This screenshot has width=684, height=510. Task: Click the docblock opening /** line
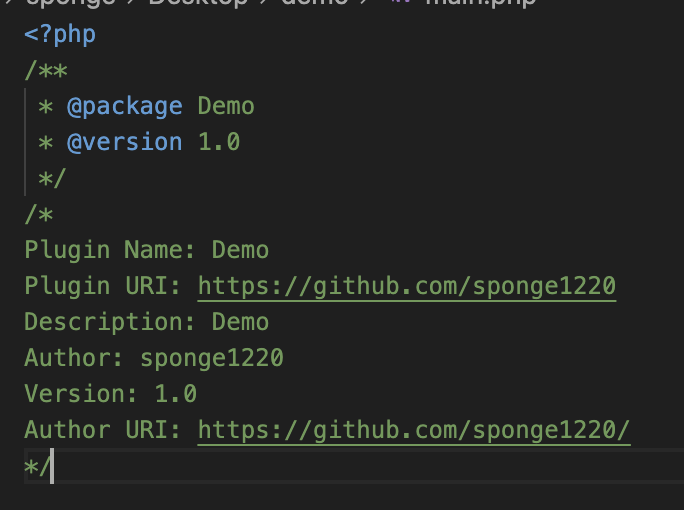46,70
